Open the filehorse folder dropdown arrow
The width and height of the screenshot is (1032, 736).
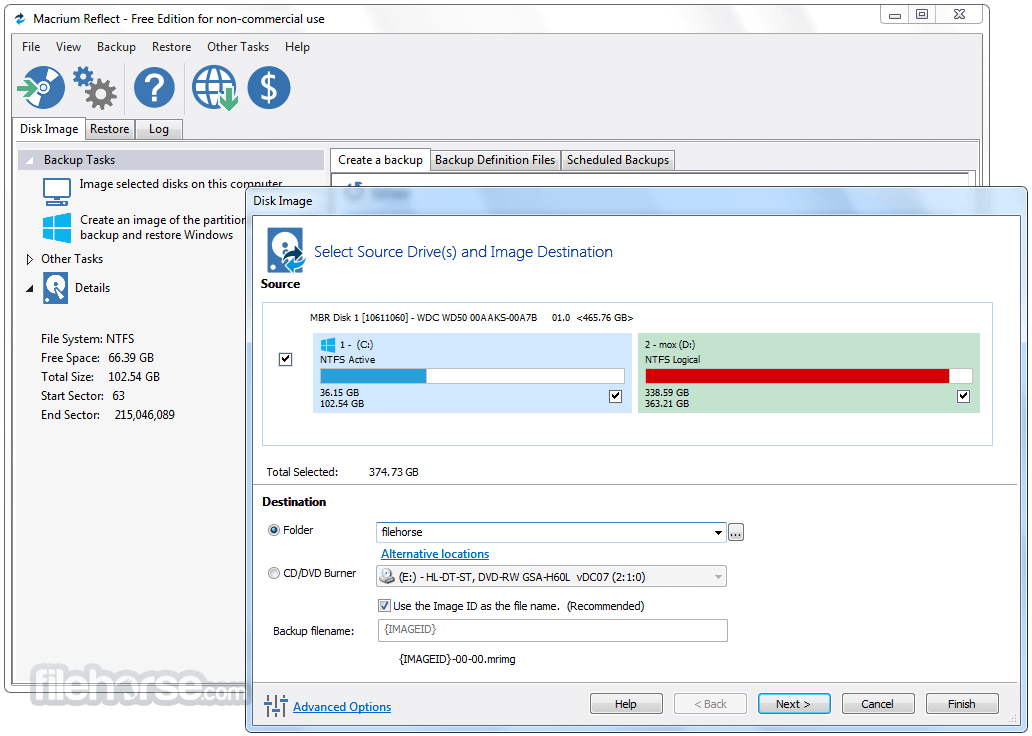[x=718, y=532]
